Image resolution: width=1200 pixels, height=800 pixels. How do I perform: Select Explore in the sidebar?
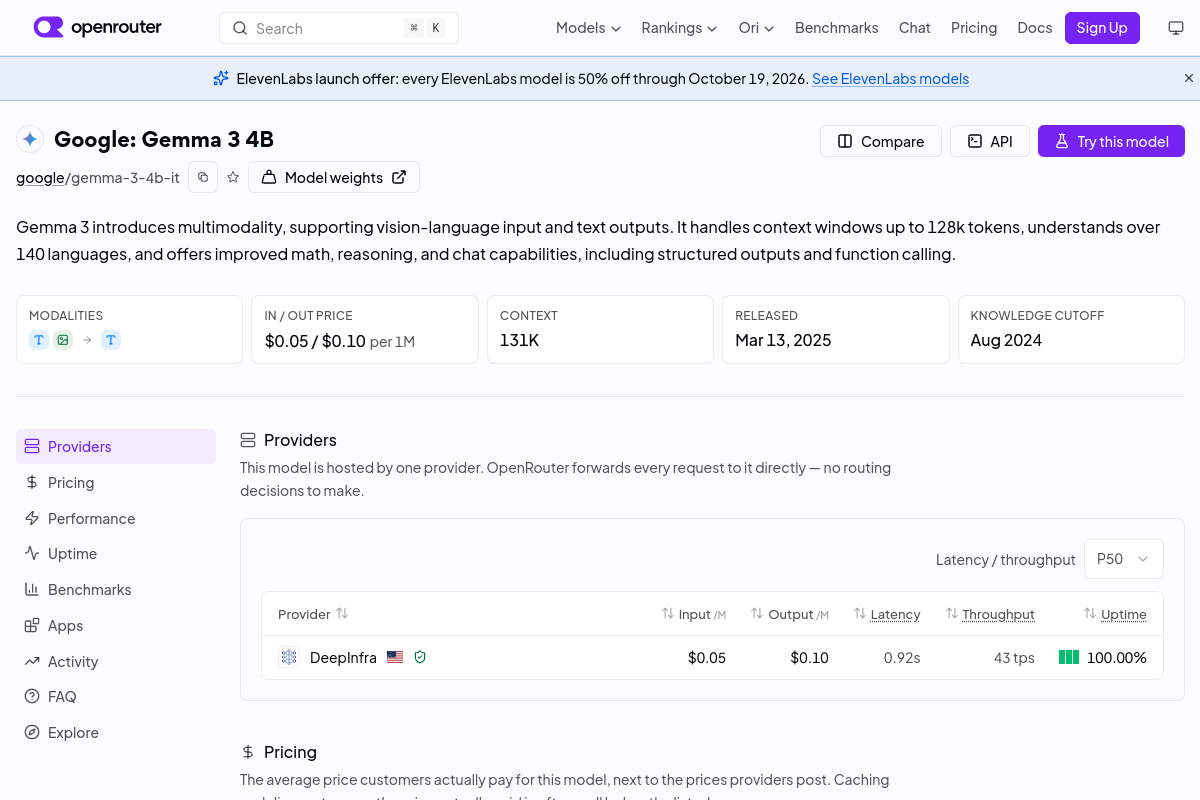tap(116, 732)
